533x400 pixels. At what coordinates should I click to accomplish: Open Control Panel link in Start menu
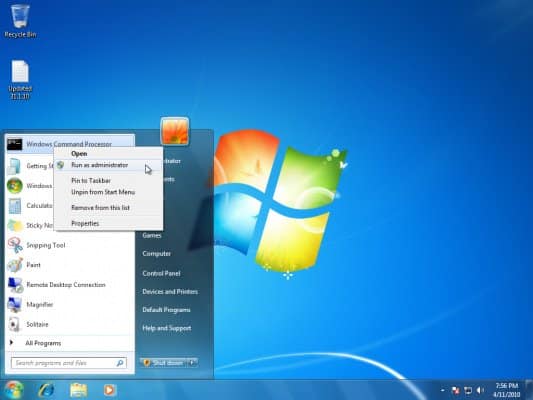tap(161, 273)
